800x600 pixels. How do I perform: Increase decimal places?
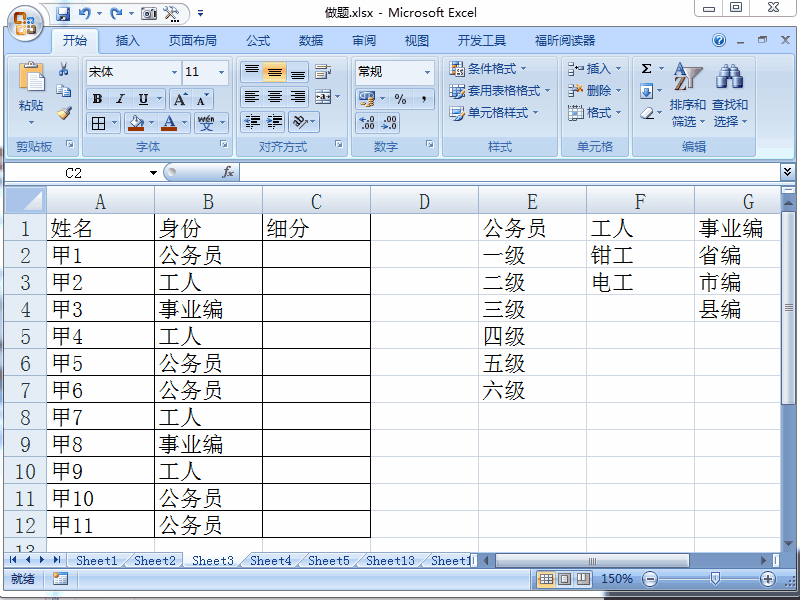pyautogui.click(x=367, y=123)
